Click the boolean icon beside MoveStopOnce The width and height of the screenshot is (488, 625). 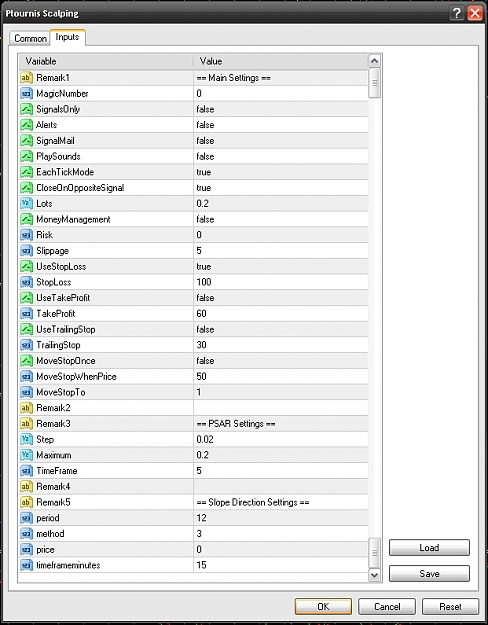(x=26, y=361)
